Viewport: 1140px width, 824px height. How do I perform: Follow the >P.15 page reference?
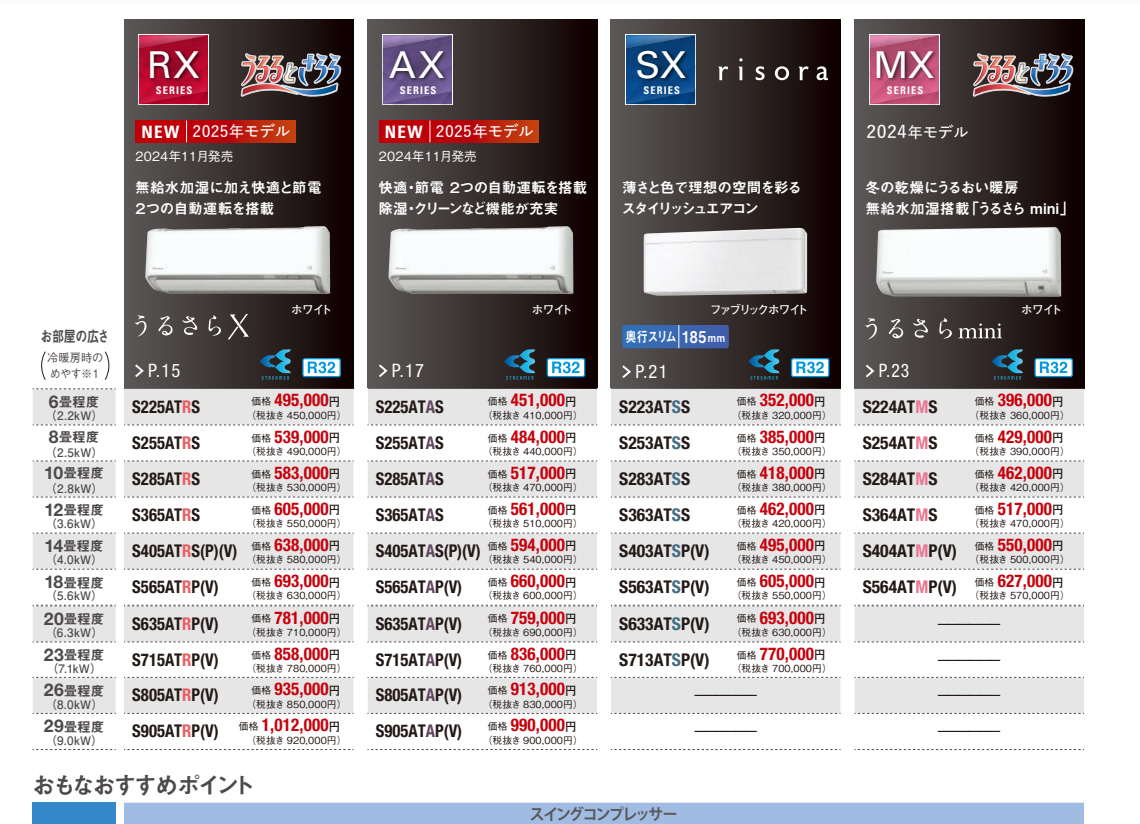(157, 371)
